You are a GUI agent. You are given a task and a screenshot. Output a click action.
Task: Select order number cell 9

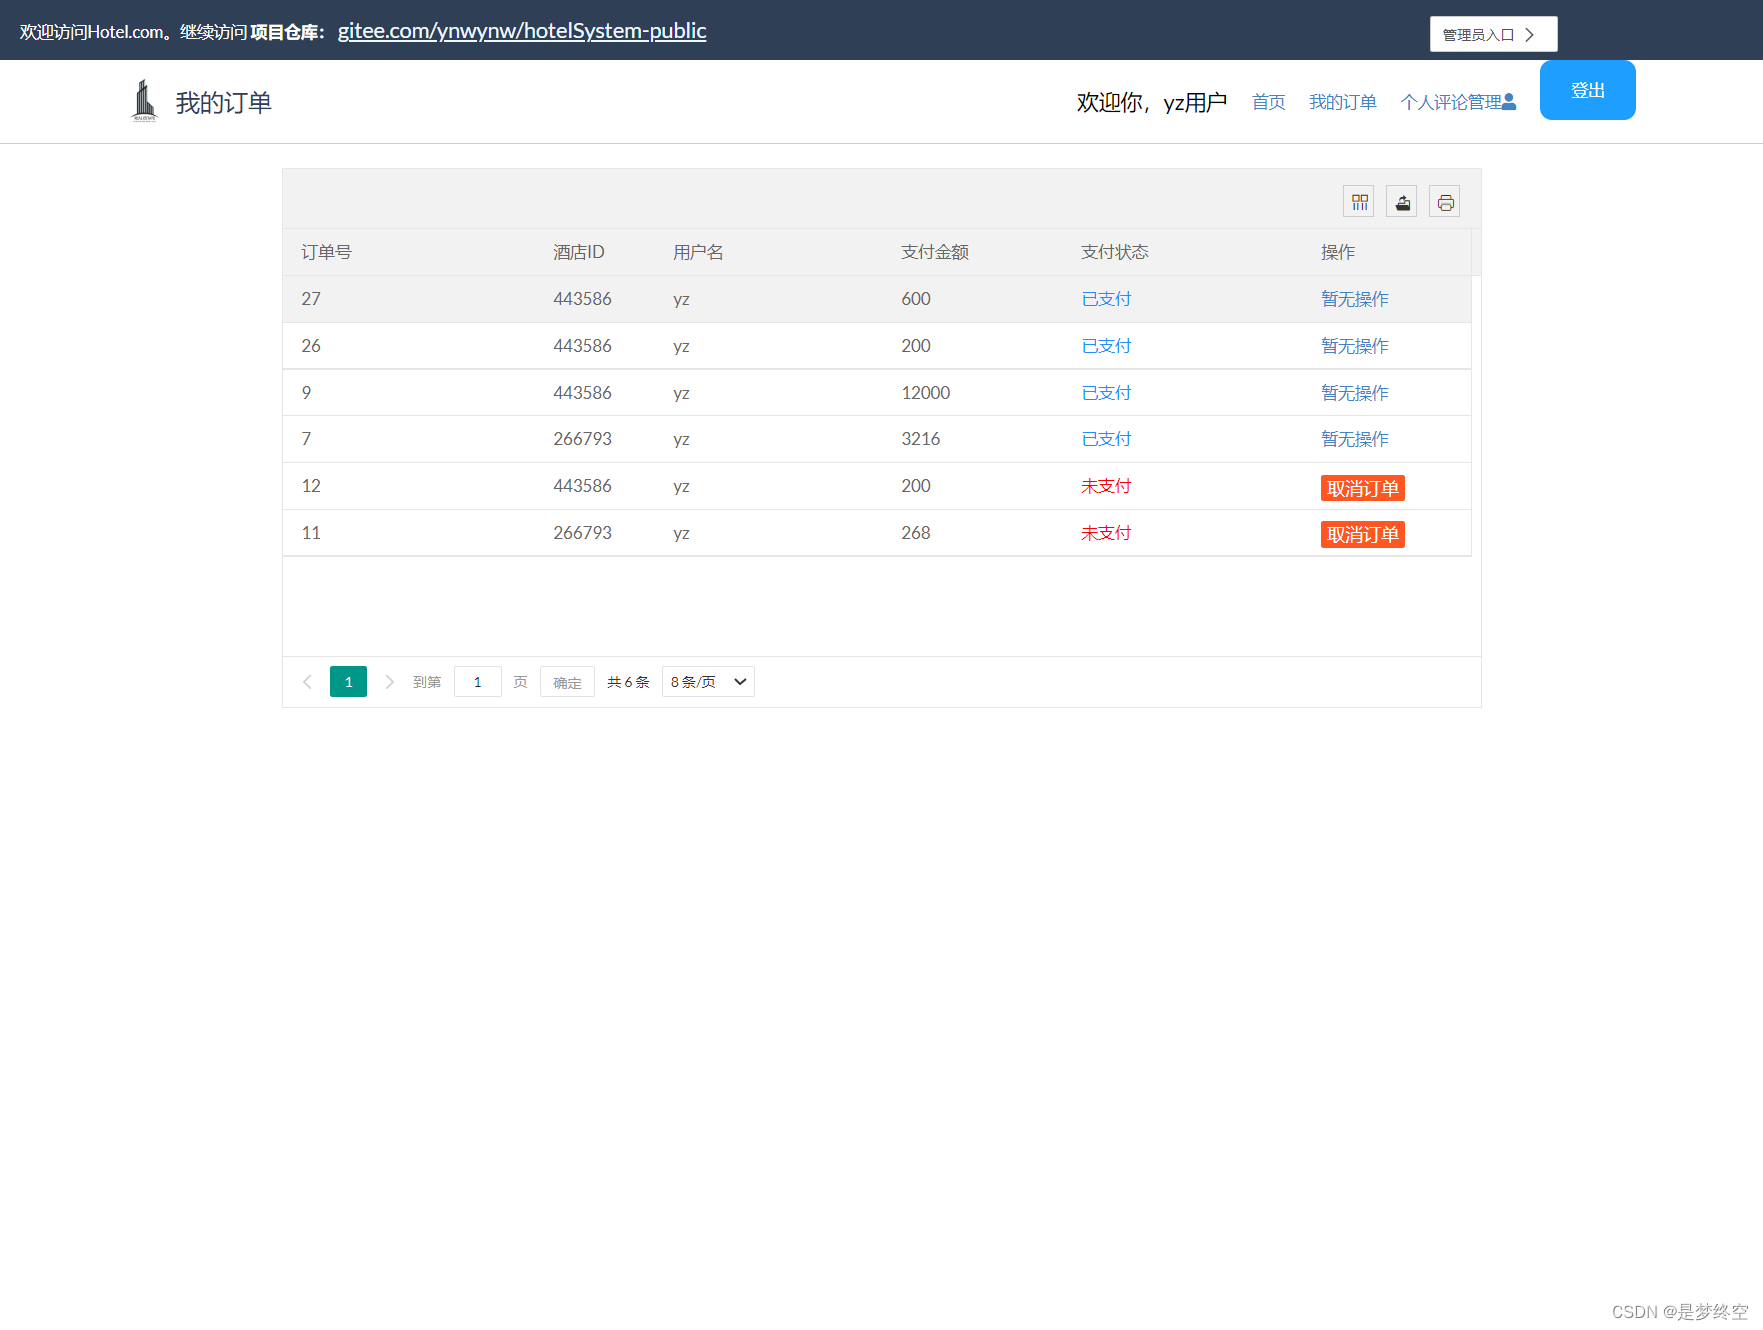click(x=306, y=393)
